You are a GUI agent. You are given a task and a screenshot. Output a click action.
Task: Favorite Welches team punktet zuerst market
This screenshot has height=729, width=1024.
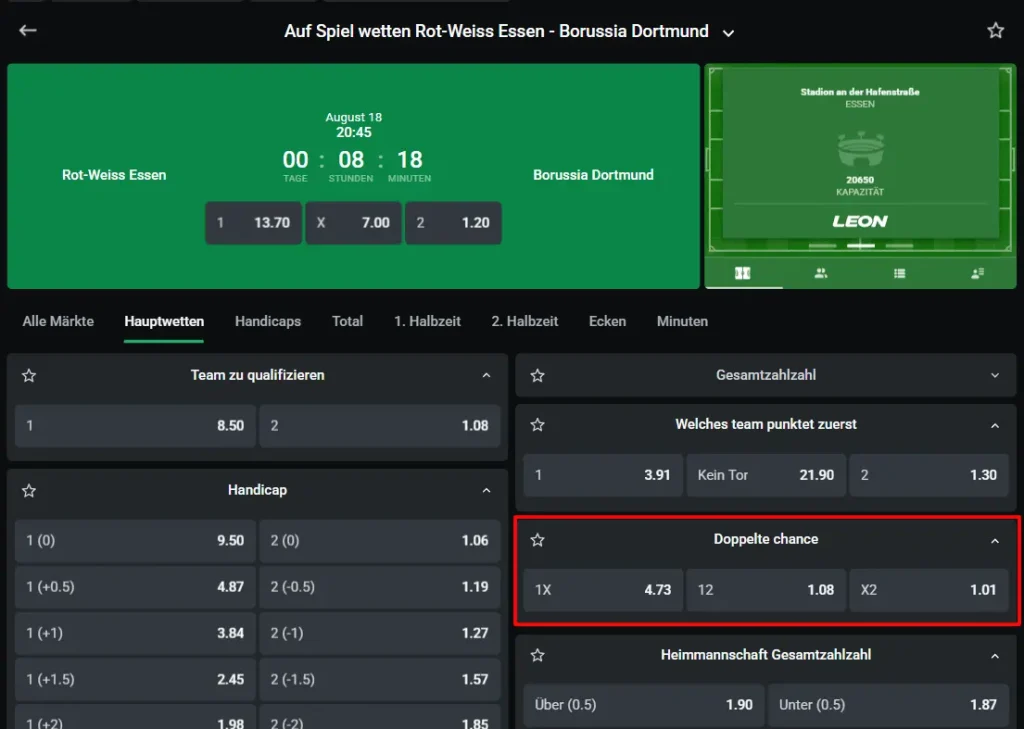537,425
